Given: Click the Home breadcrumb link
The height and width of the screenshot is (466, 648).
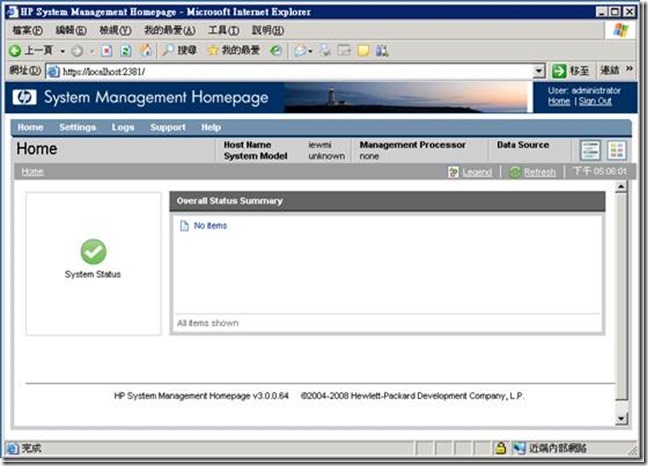Looking at the screenshot, I should 32,171.
